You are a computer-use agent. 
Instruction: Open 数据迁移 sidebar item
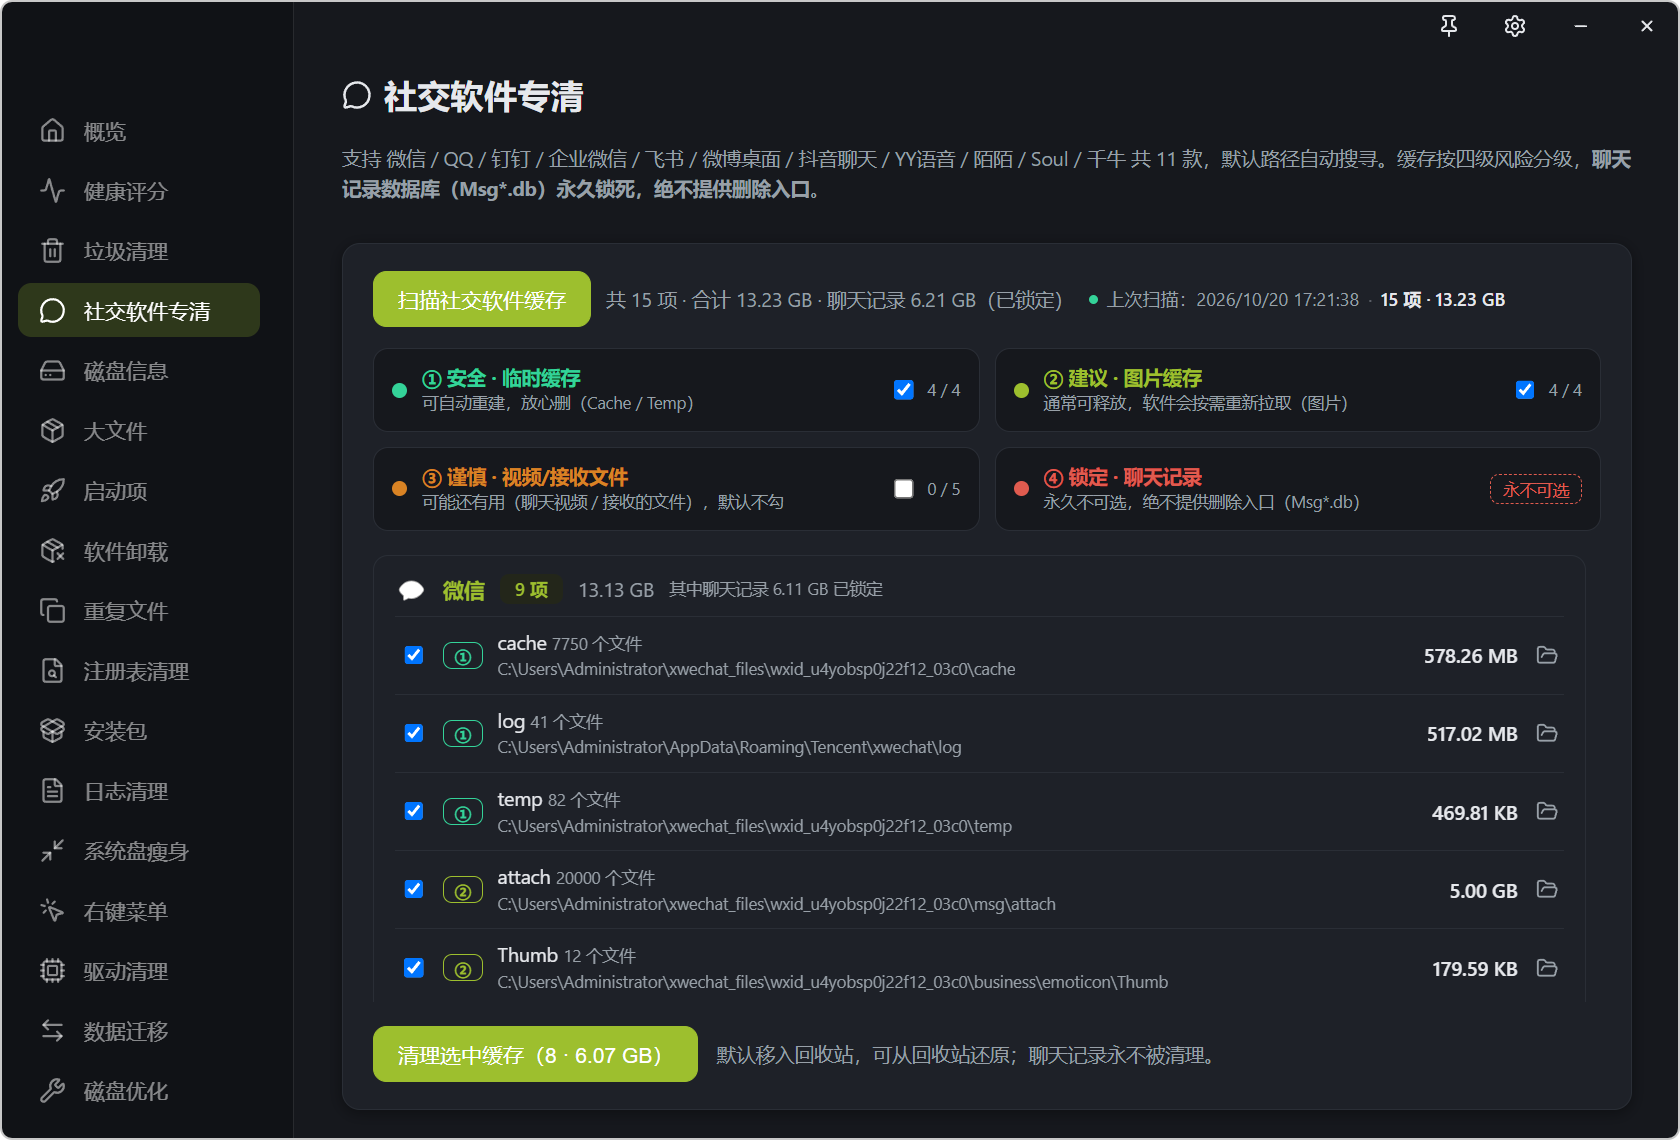coord(139,1031)
